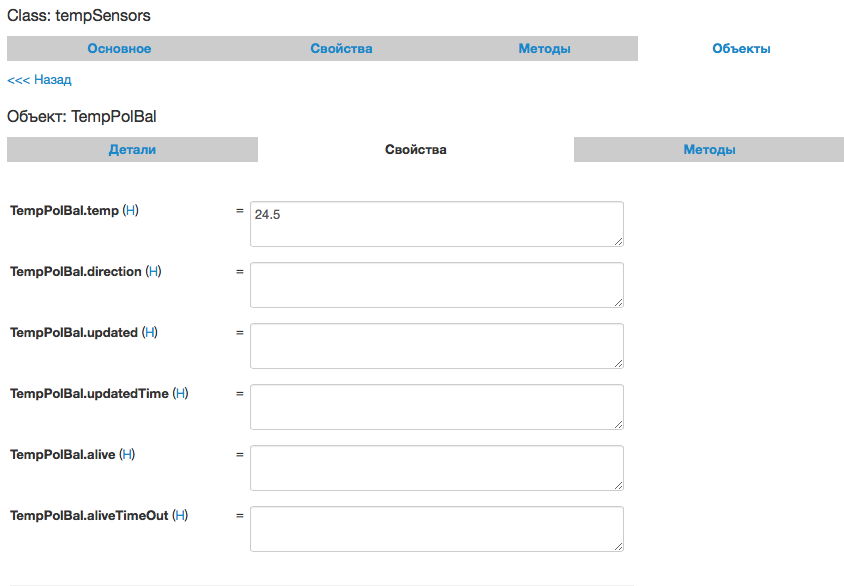Open the Основное class tab
This screenshot has width=844, height=586.
coord(119,49)
